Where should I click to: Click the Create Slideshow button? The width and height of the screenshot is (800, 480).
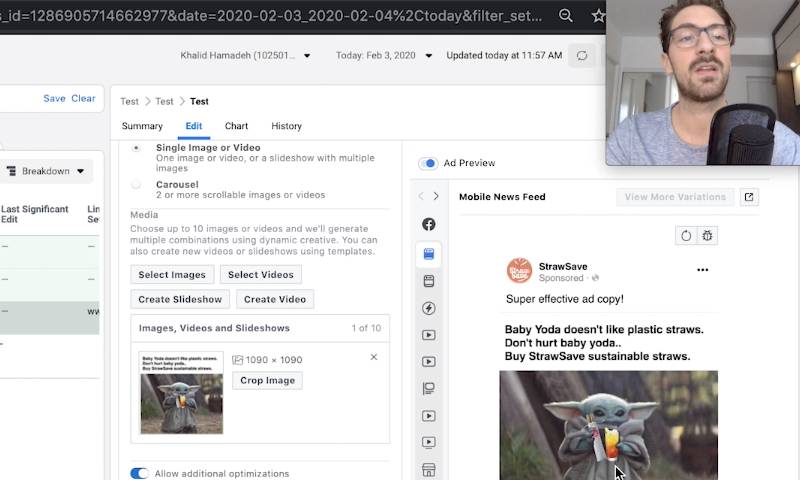click(x=180, y=299)
